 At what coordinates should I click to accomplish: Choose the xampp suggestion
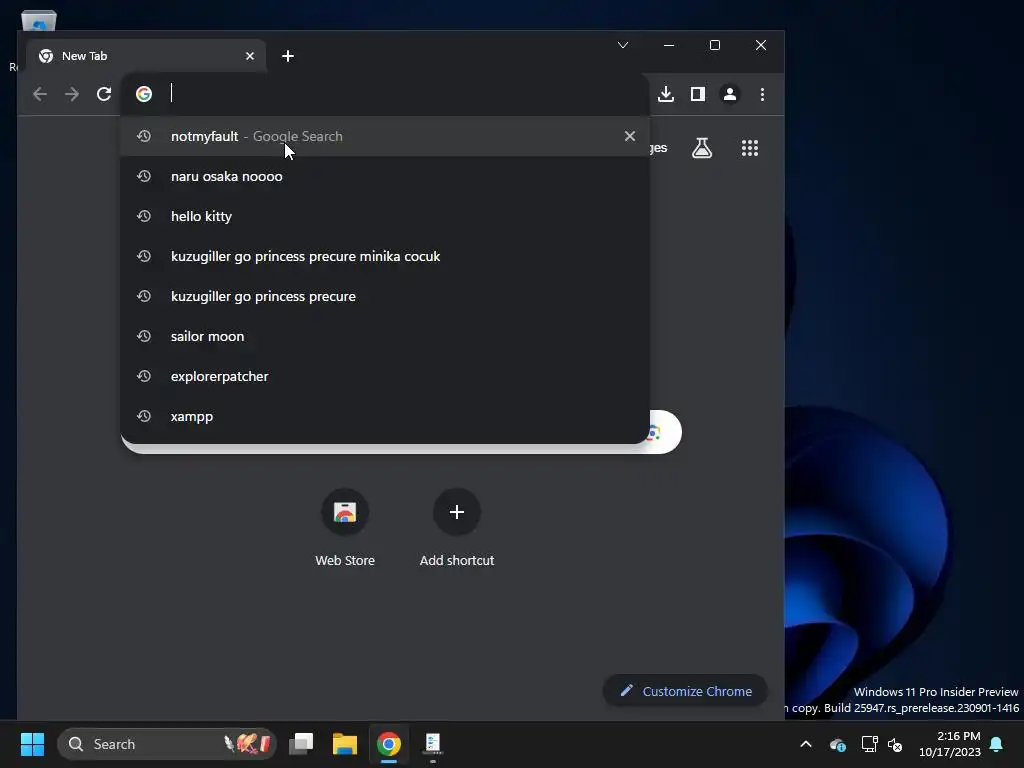point(385,416)
